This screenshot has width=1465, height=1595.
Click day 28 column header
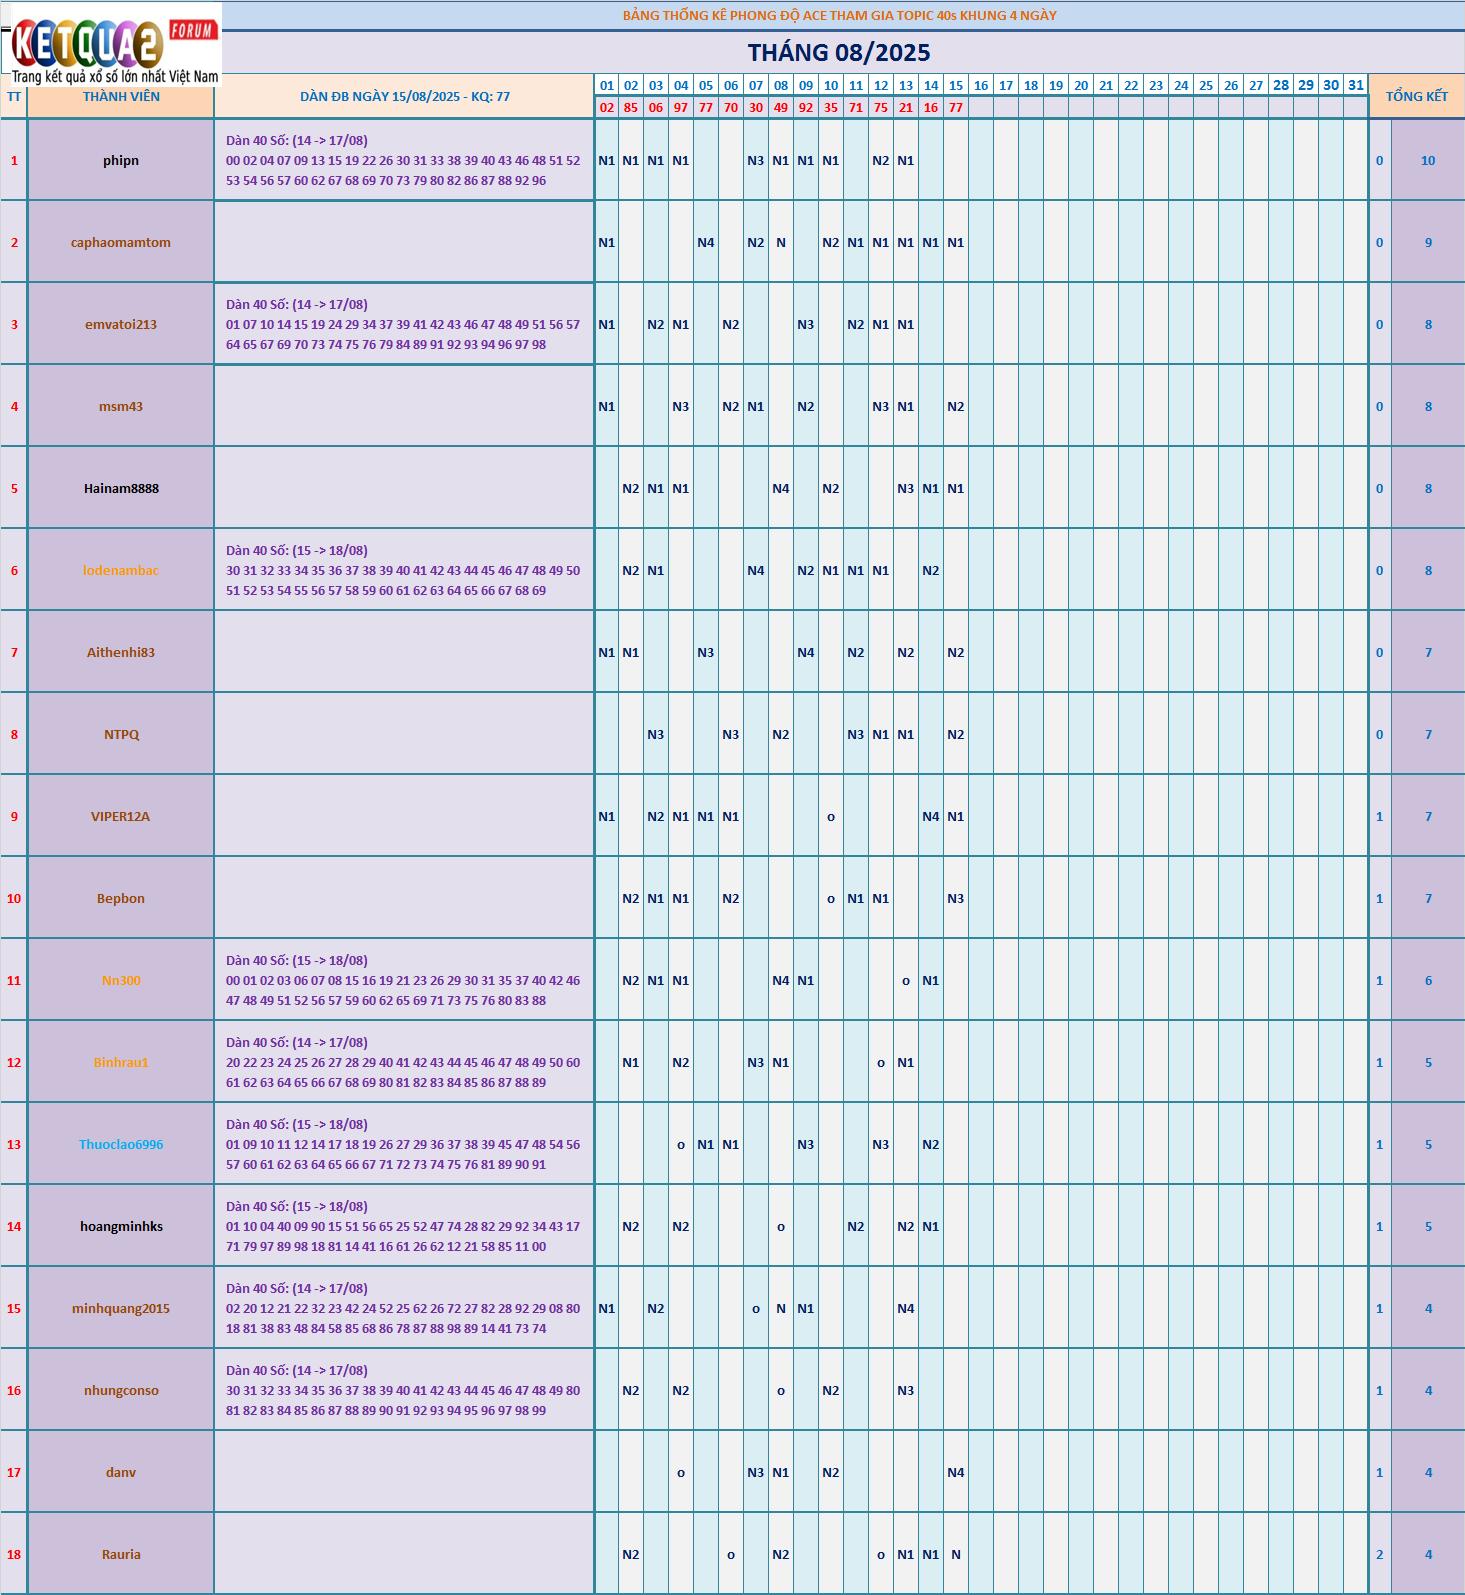1281,86
